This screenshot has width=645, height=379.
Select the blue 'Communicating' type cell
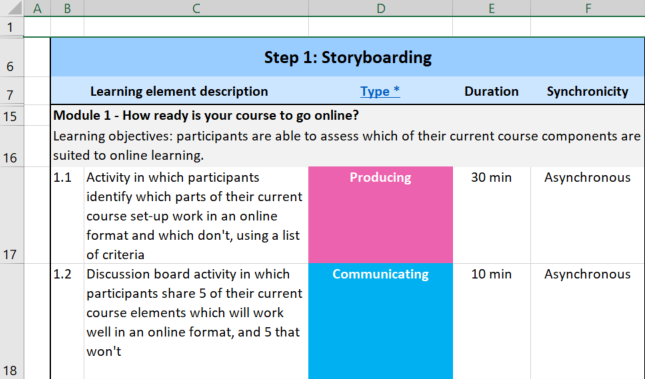pos(381,321)
